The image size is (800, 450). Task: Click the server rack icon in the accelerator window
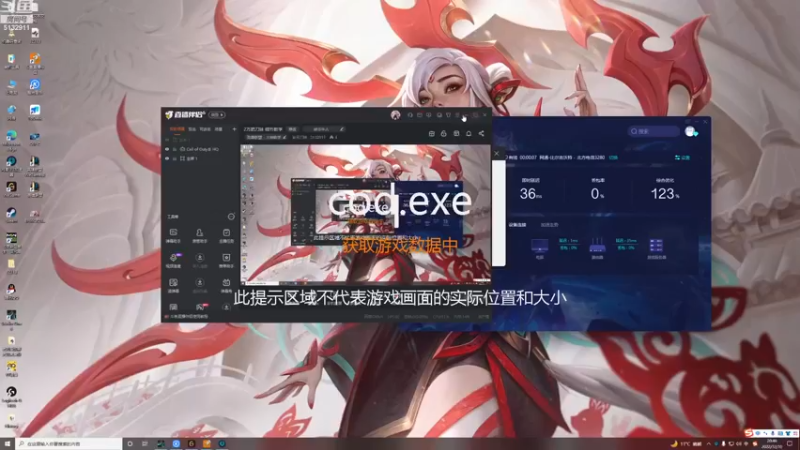[x=656, y=247]
